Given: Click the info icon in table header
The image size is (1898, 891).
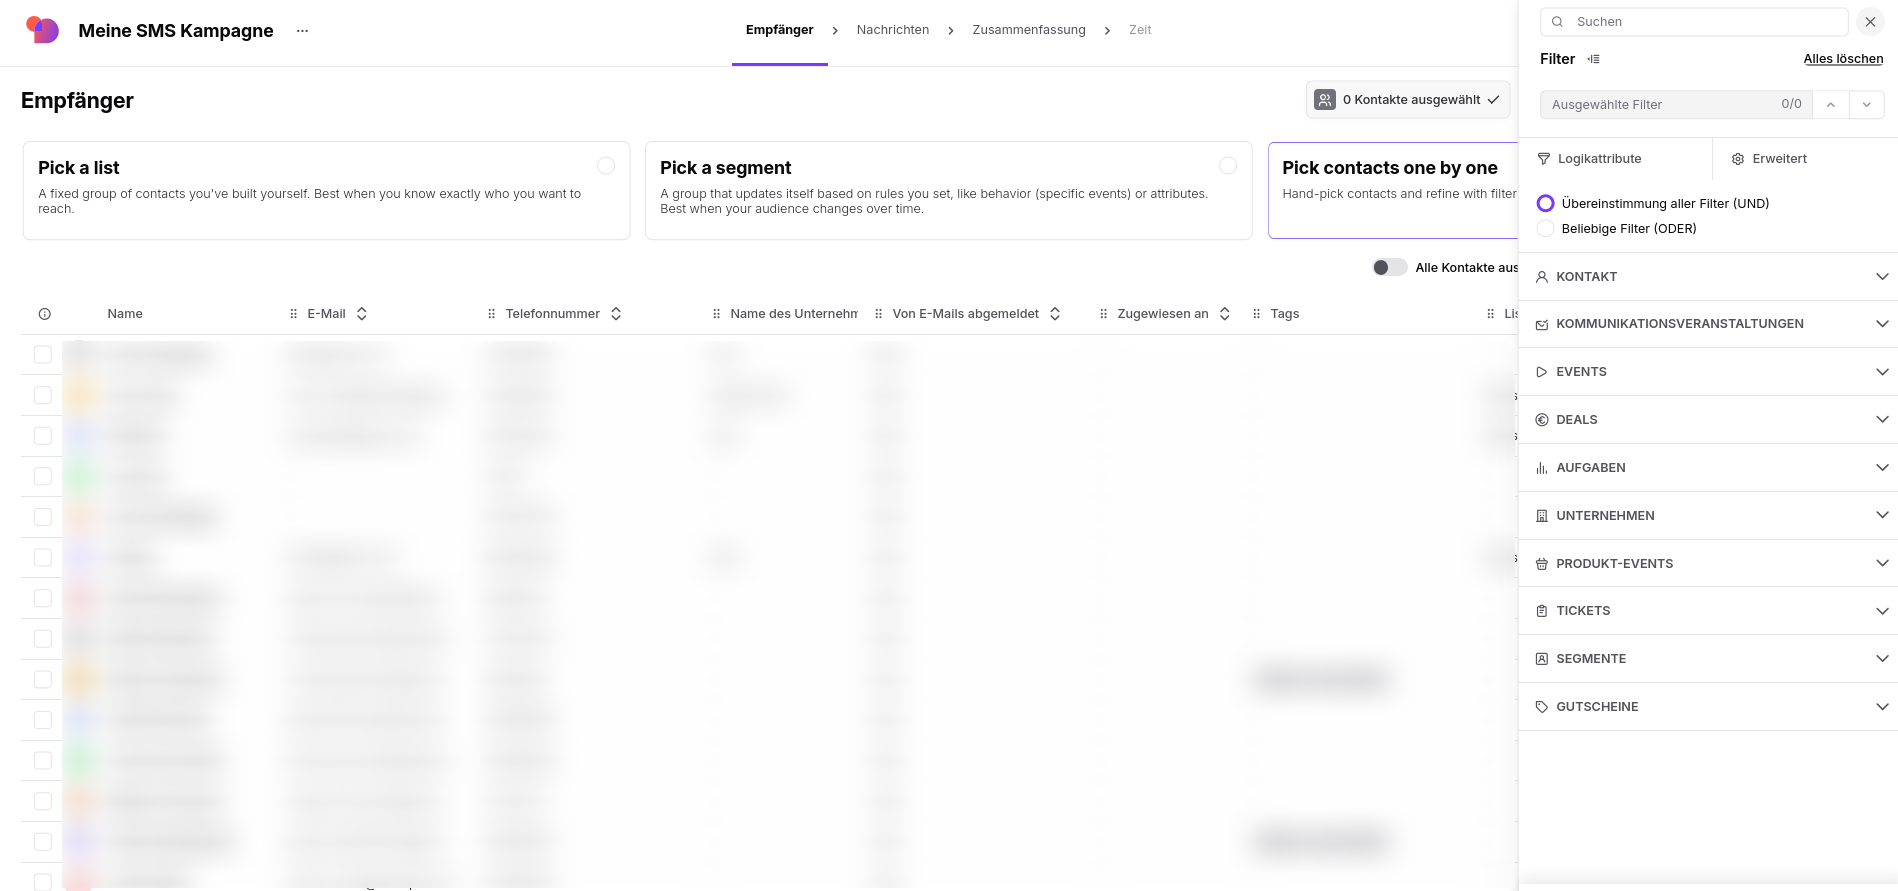Looking at the screenshot, I should (x=45, y=314).
